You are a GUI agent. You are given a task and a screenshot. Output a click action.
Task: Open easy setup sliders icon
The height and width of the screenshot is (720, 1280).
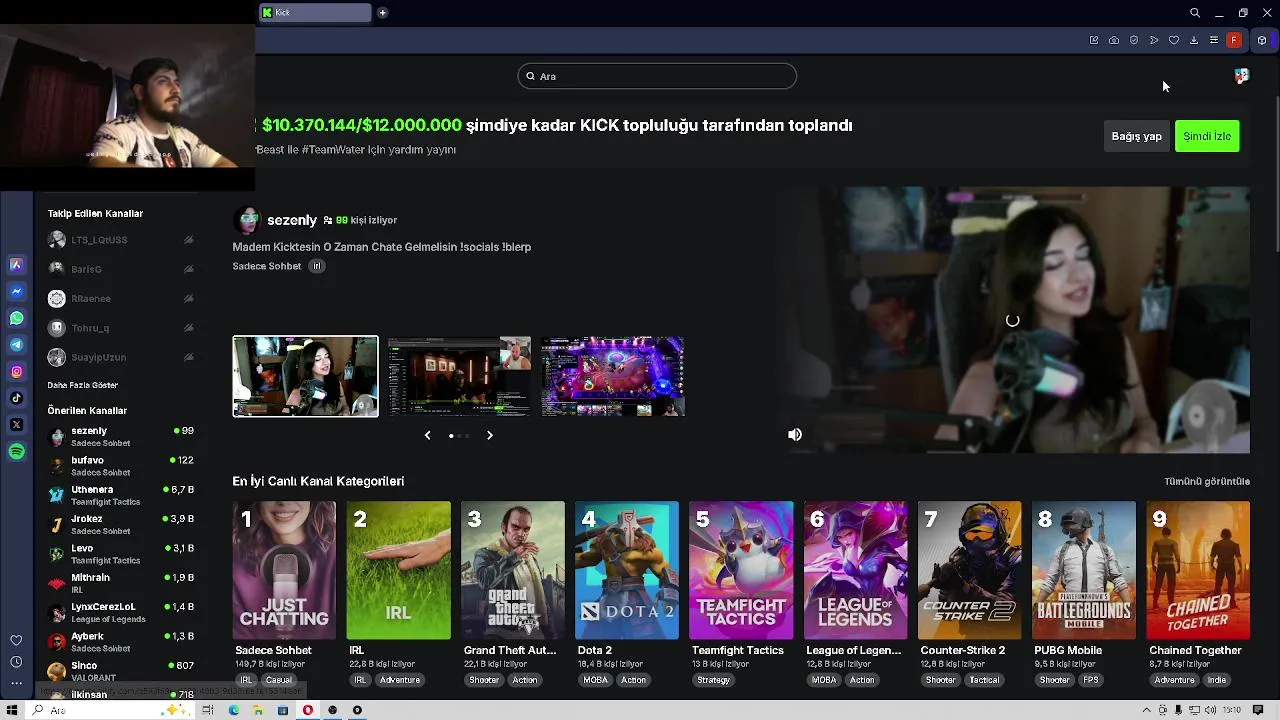(x=1214, y=40)
